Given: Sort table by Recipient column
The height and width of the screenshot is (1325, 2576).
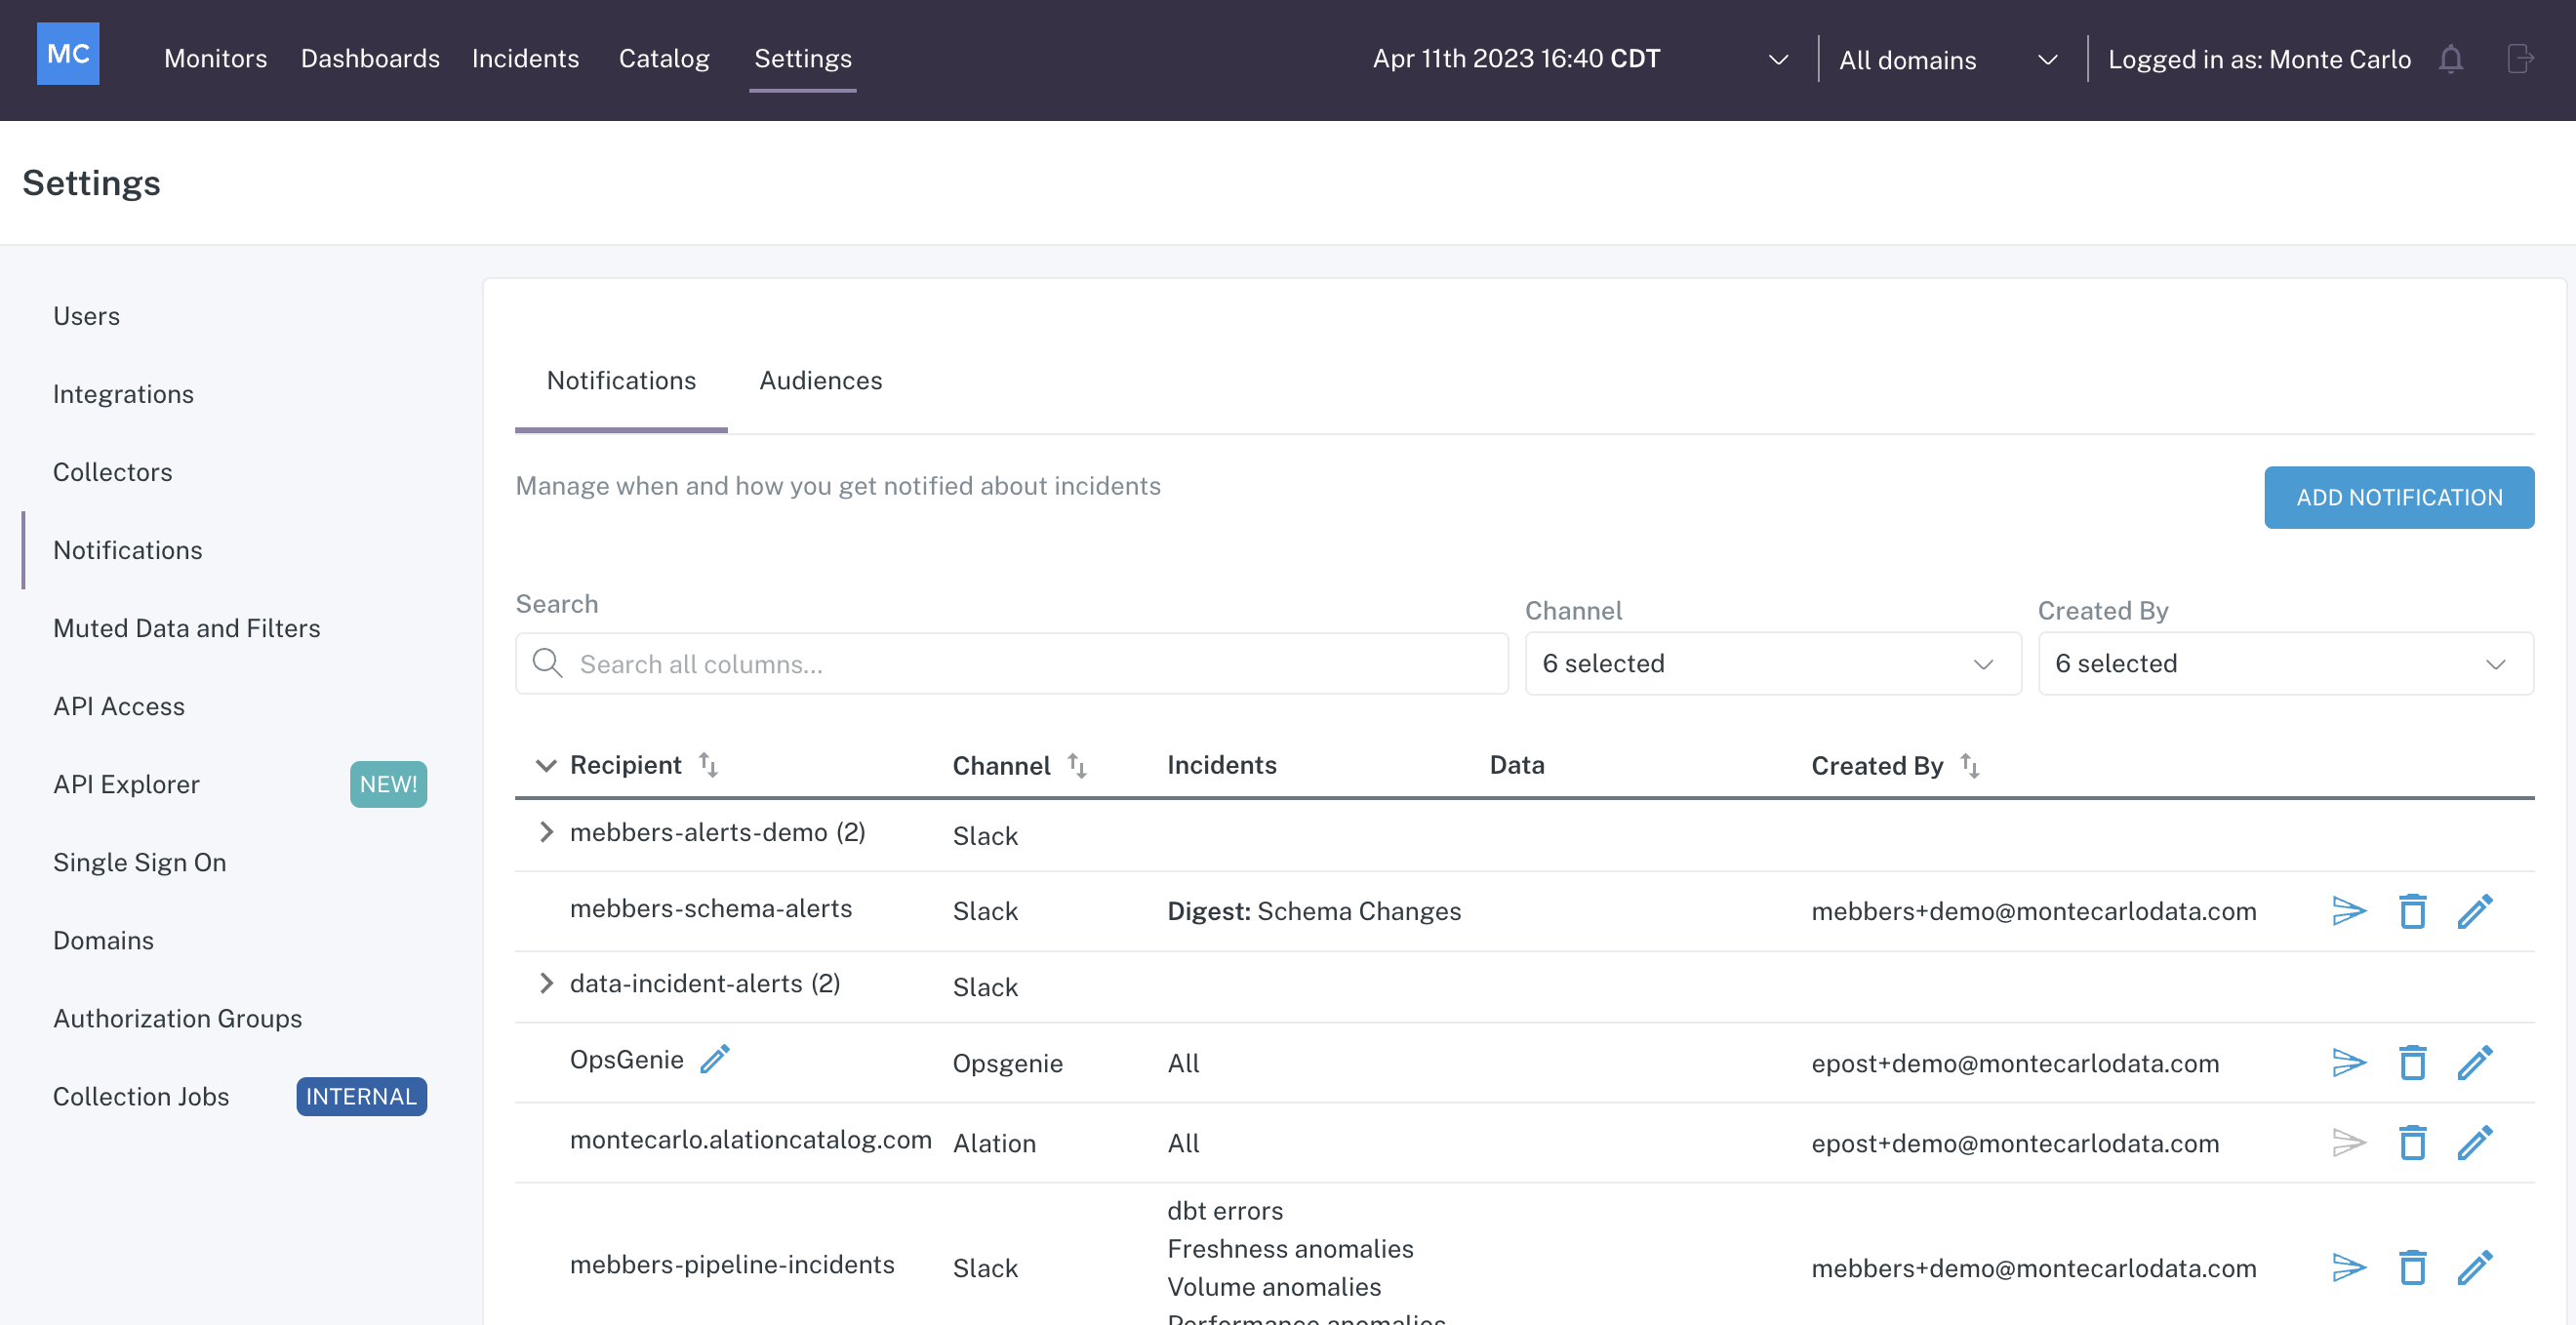Looking at the screenshot, I should [708, 765].
